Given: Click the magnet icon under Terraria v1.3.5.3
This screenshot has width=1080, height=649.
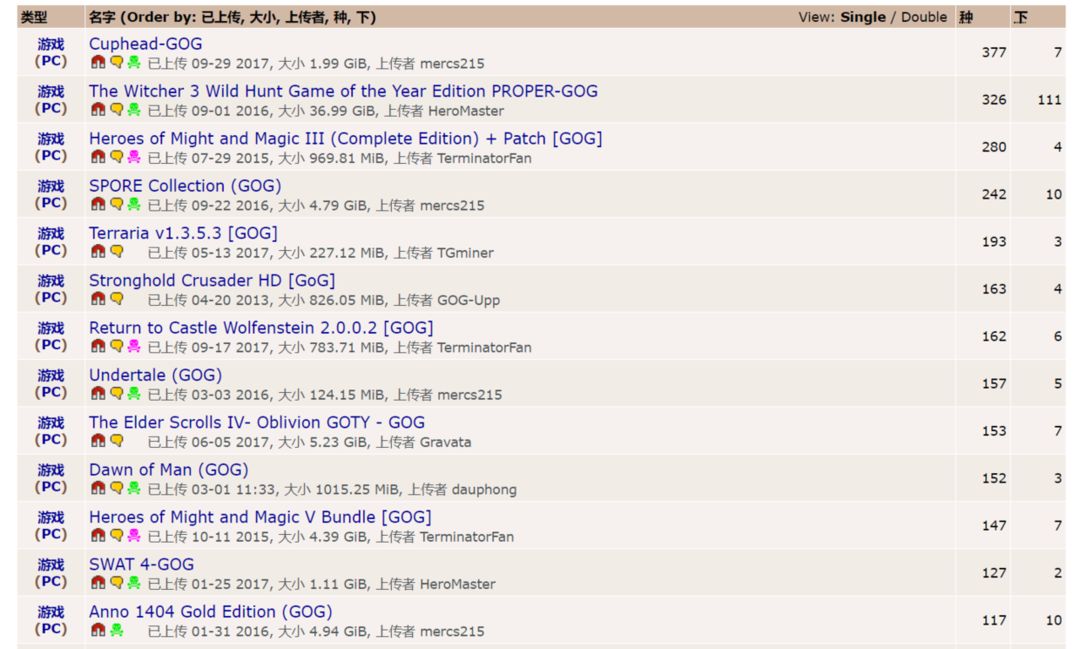Looking at the screenshot, I should coord(98,251).
